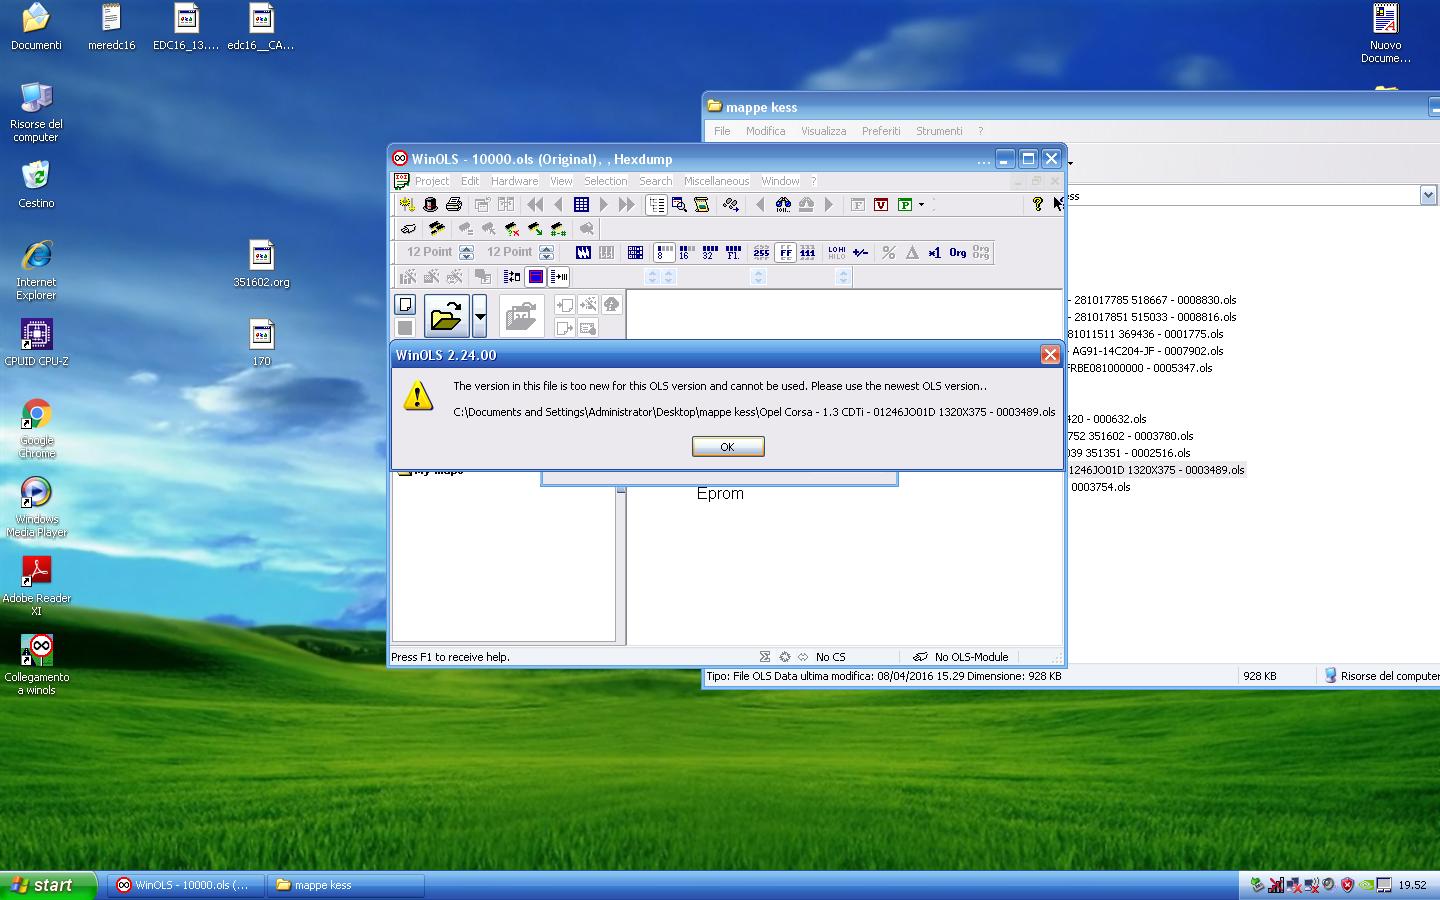This screenshot has height=900, width=1440.
Task: Open the Windows Start button
Action: click(48, 885)
